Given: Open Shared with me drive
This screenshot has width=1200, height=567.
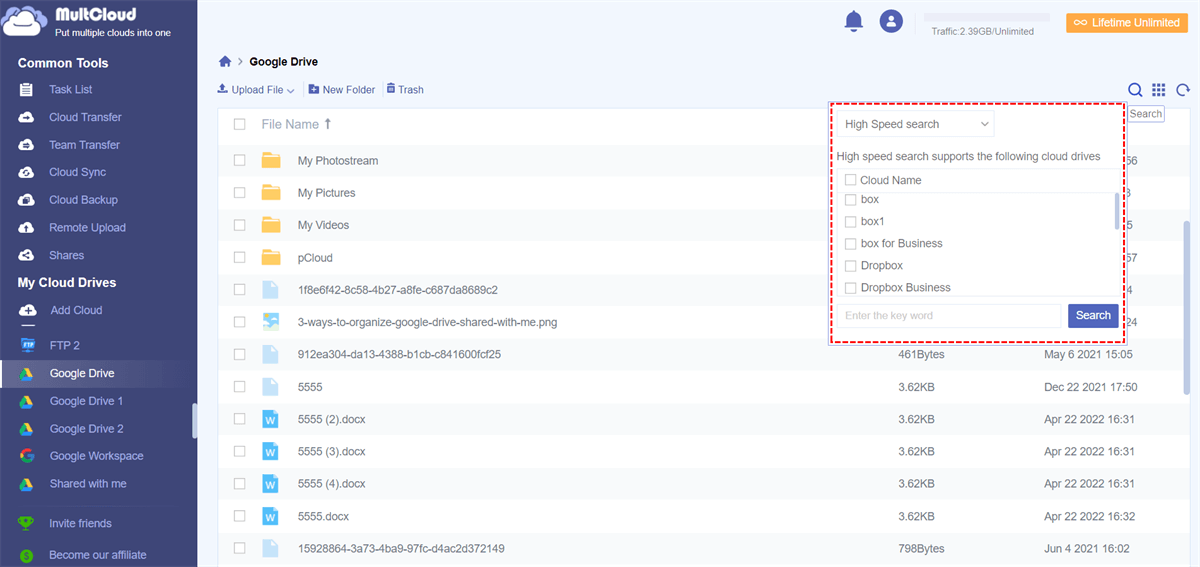Looking at the screenshot, I should coord(88,484).
